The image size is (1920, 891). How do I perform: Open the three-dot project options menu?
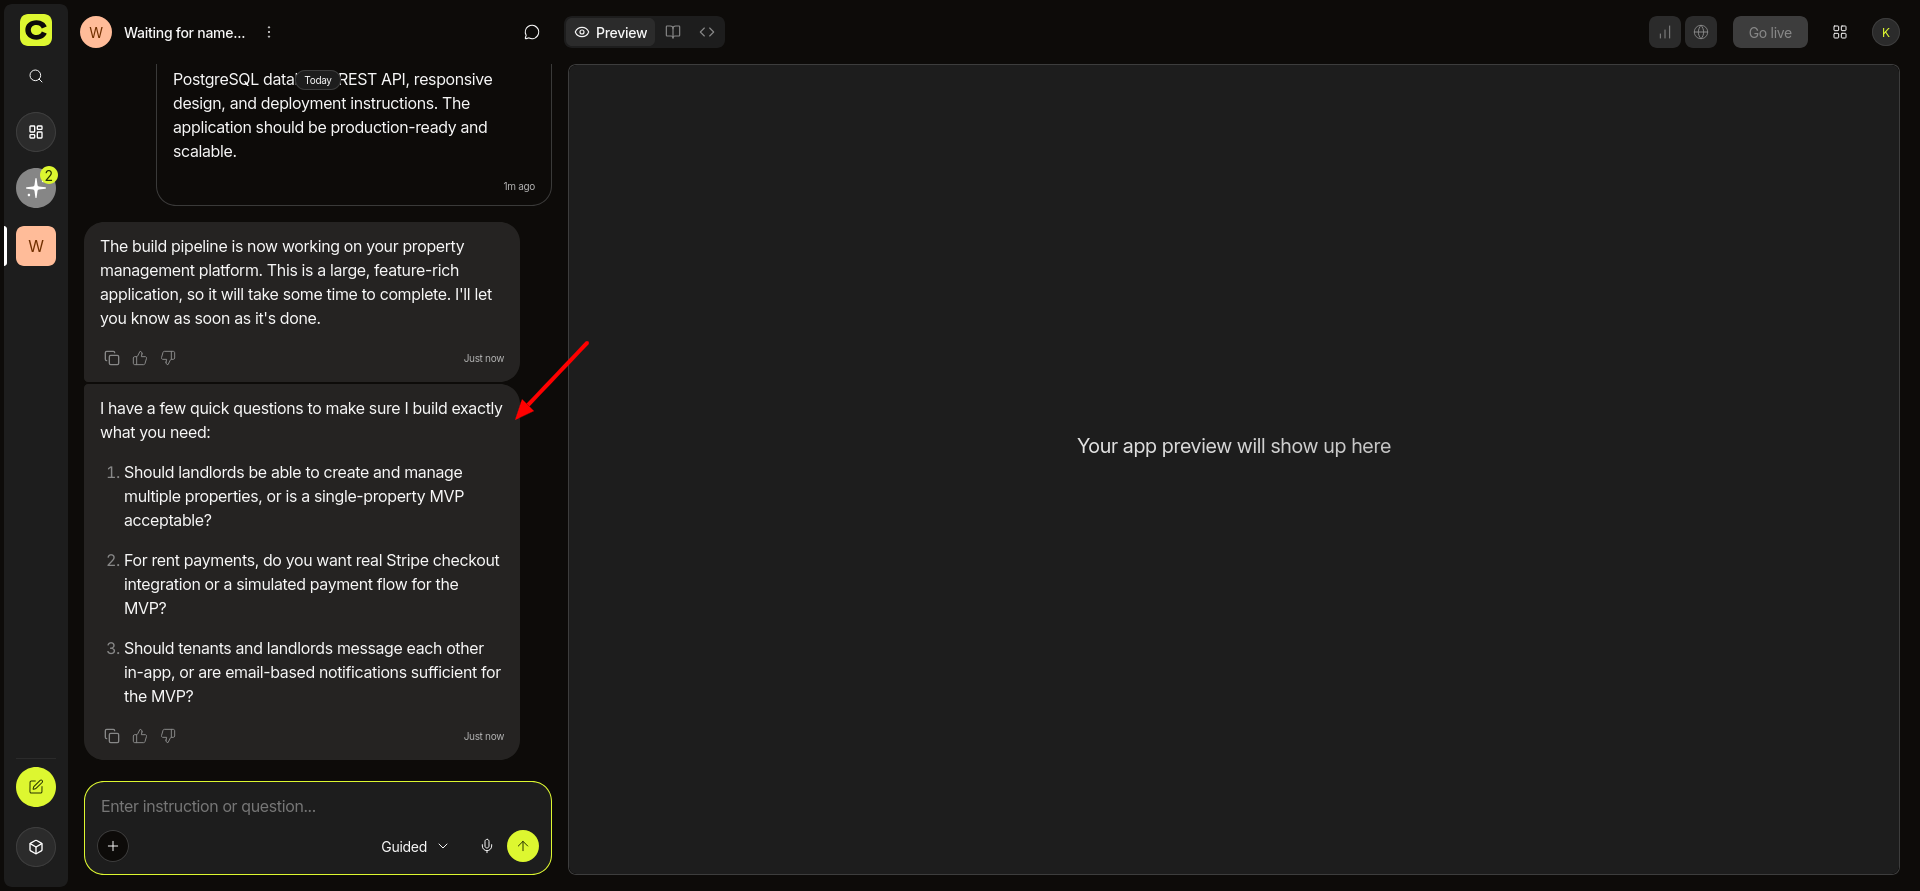[x=269, y=32]
